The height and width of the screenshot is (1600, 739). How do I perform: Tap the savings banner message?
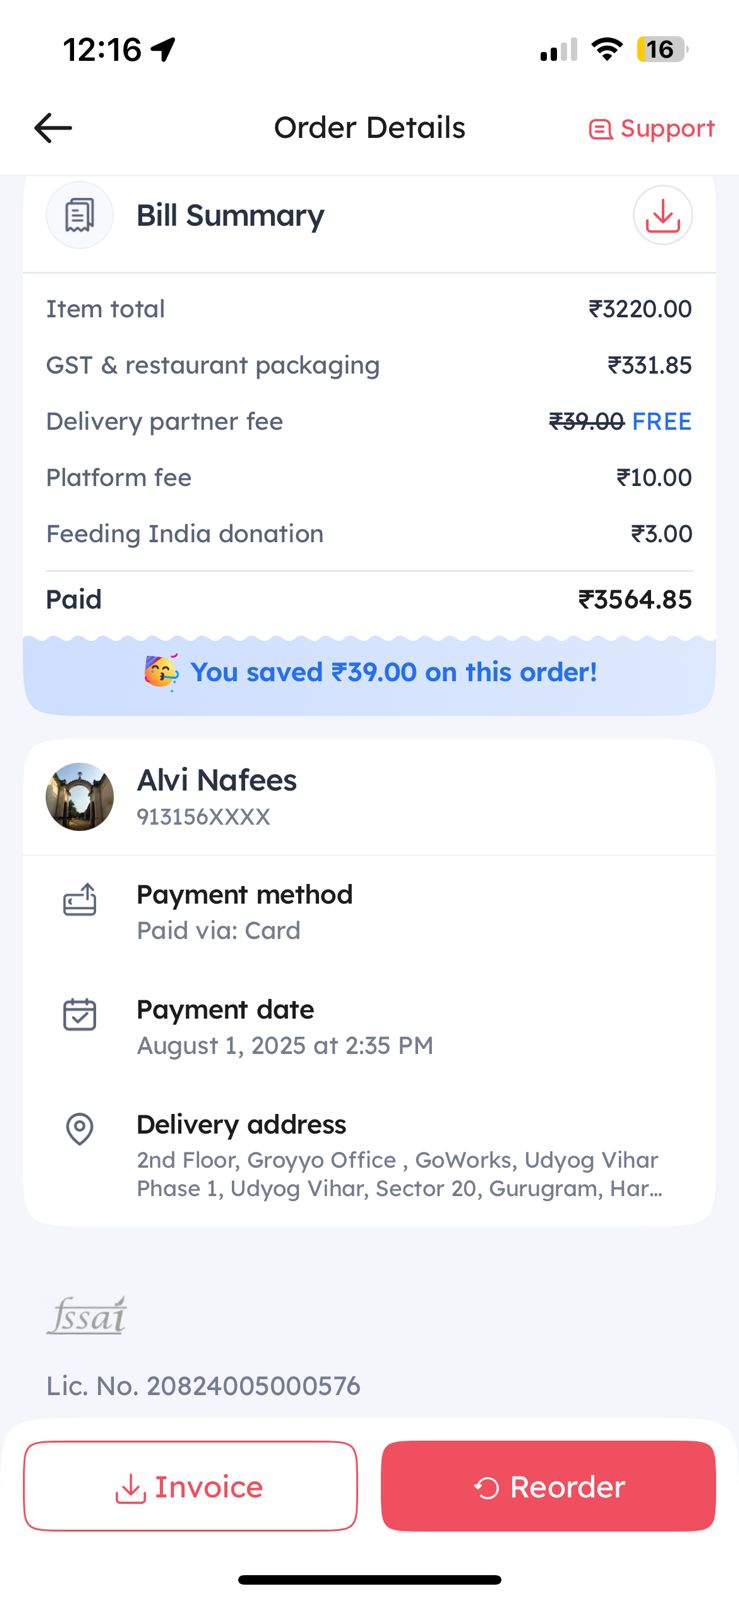click(393, 672)
